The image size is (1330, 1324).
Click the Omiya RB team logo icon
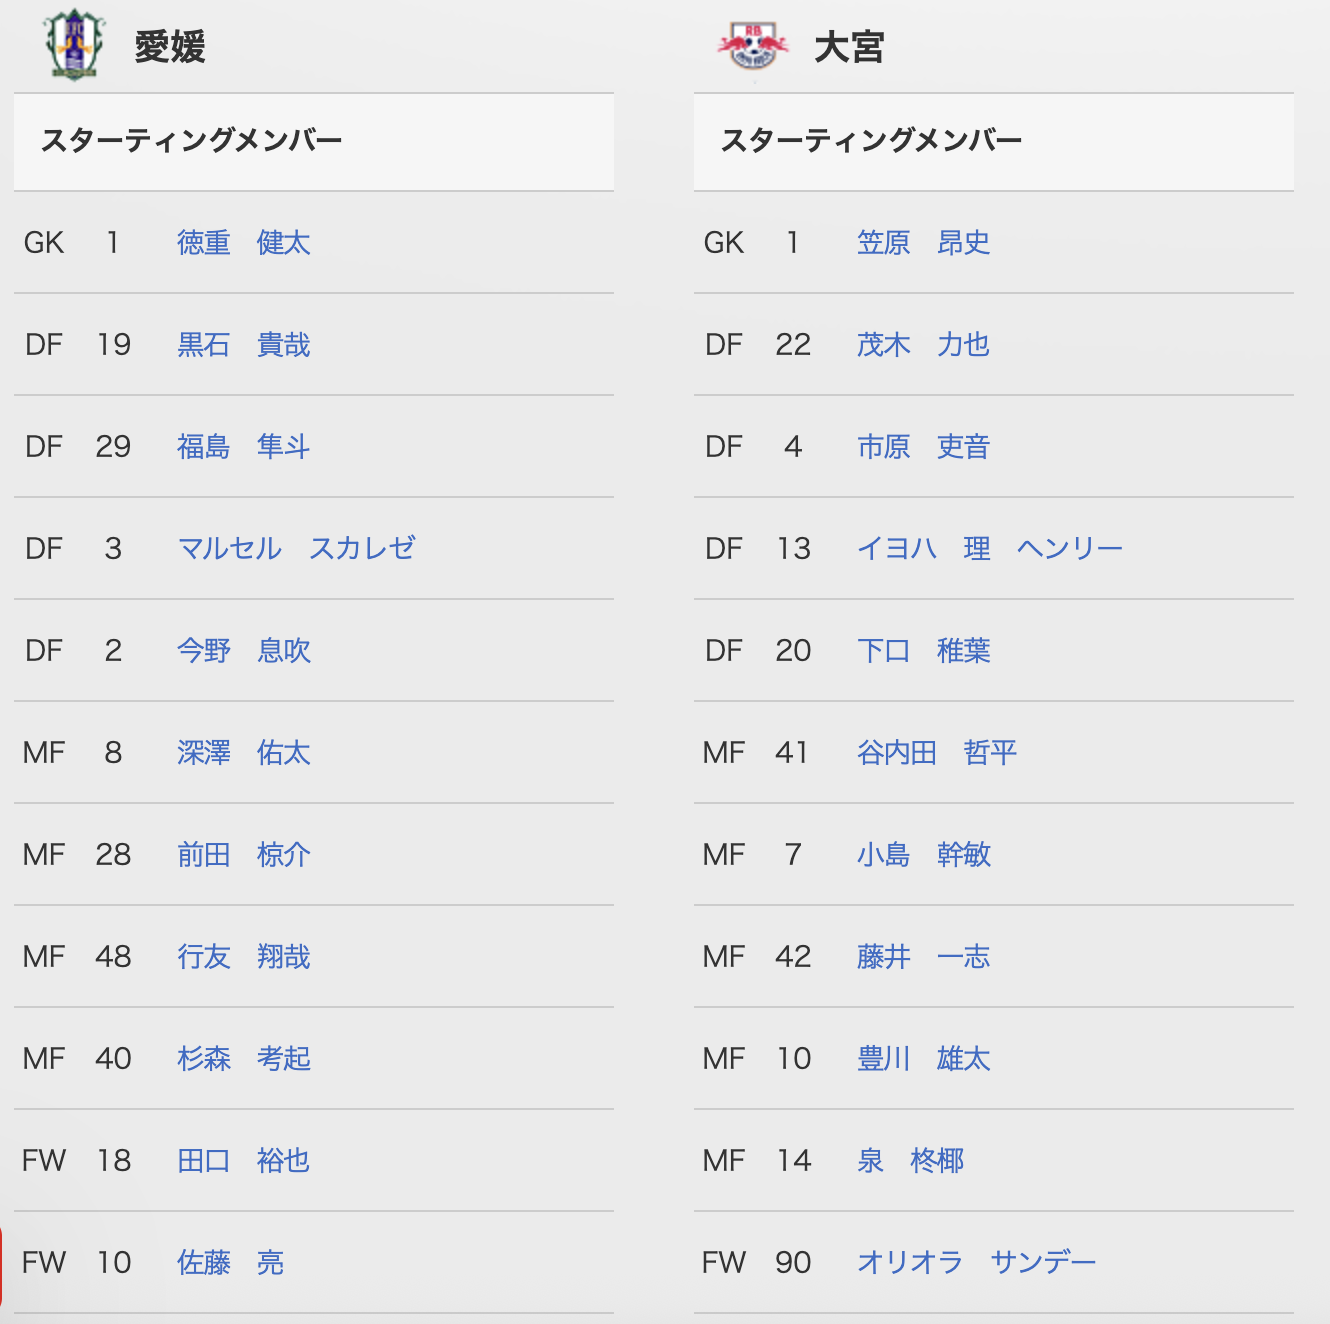tap(753, 46)
